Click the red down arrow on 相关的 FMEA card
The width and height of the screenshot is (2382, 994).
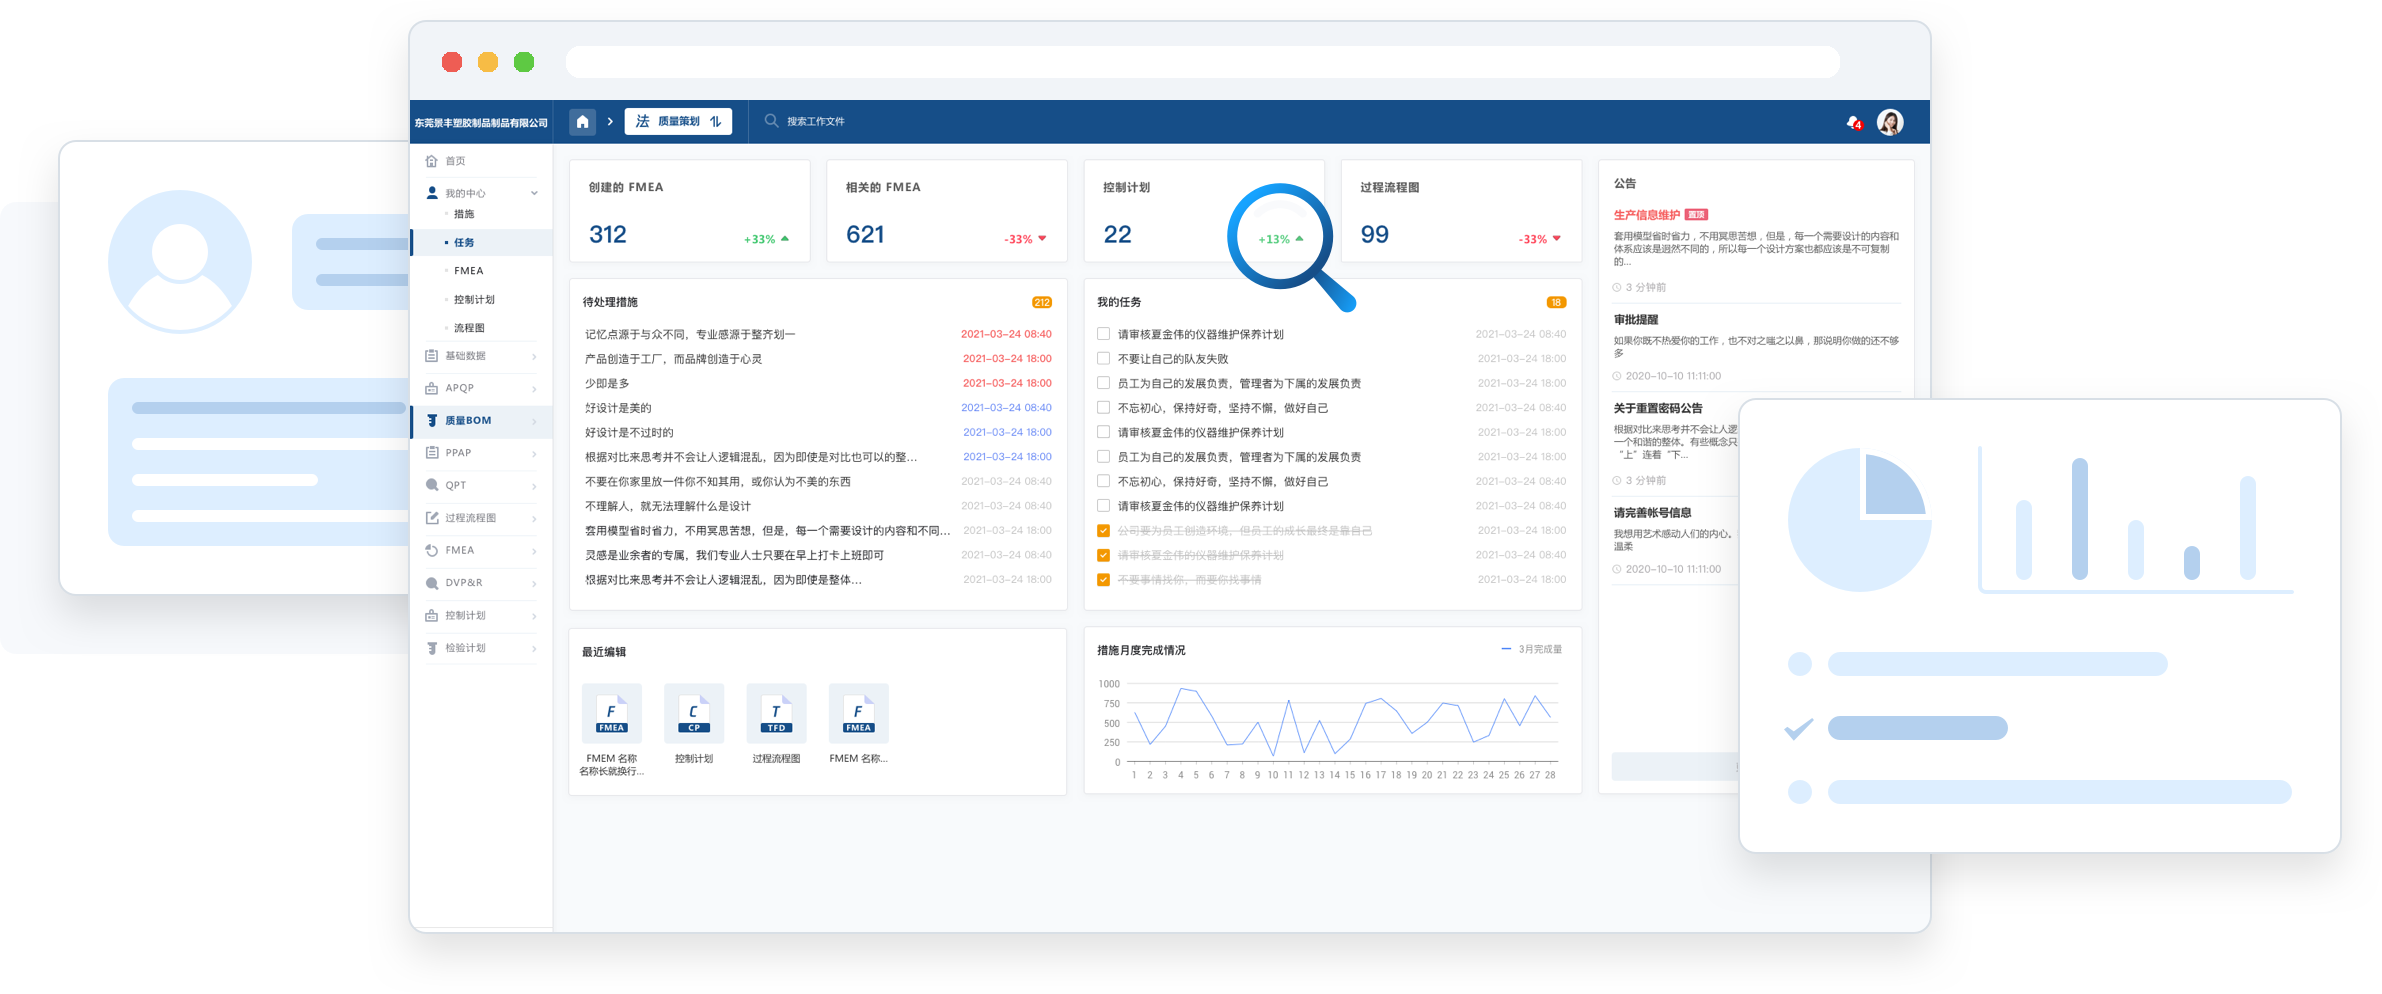1042,239
